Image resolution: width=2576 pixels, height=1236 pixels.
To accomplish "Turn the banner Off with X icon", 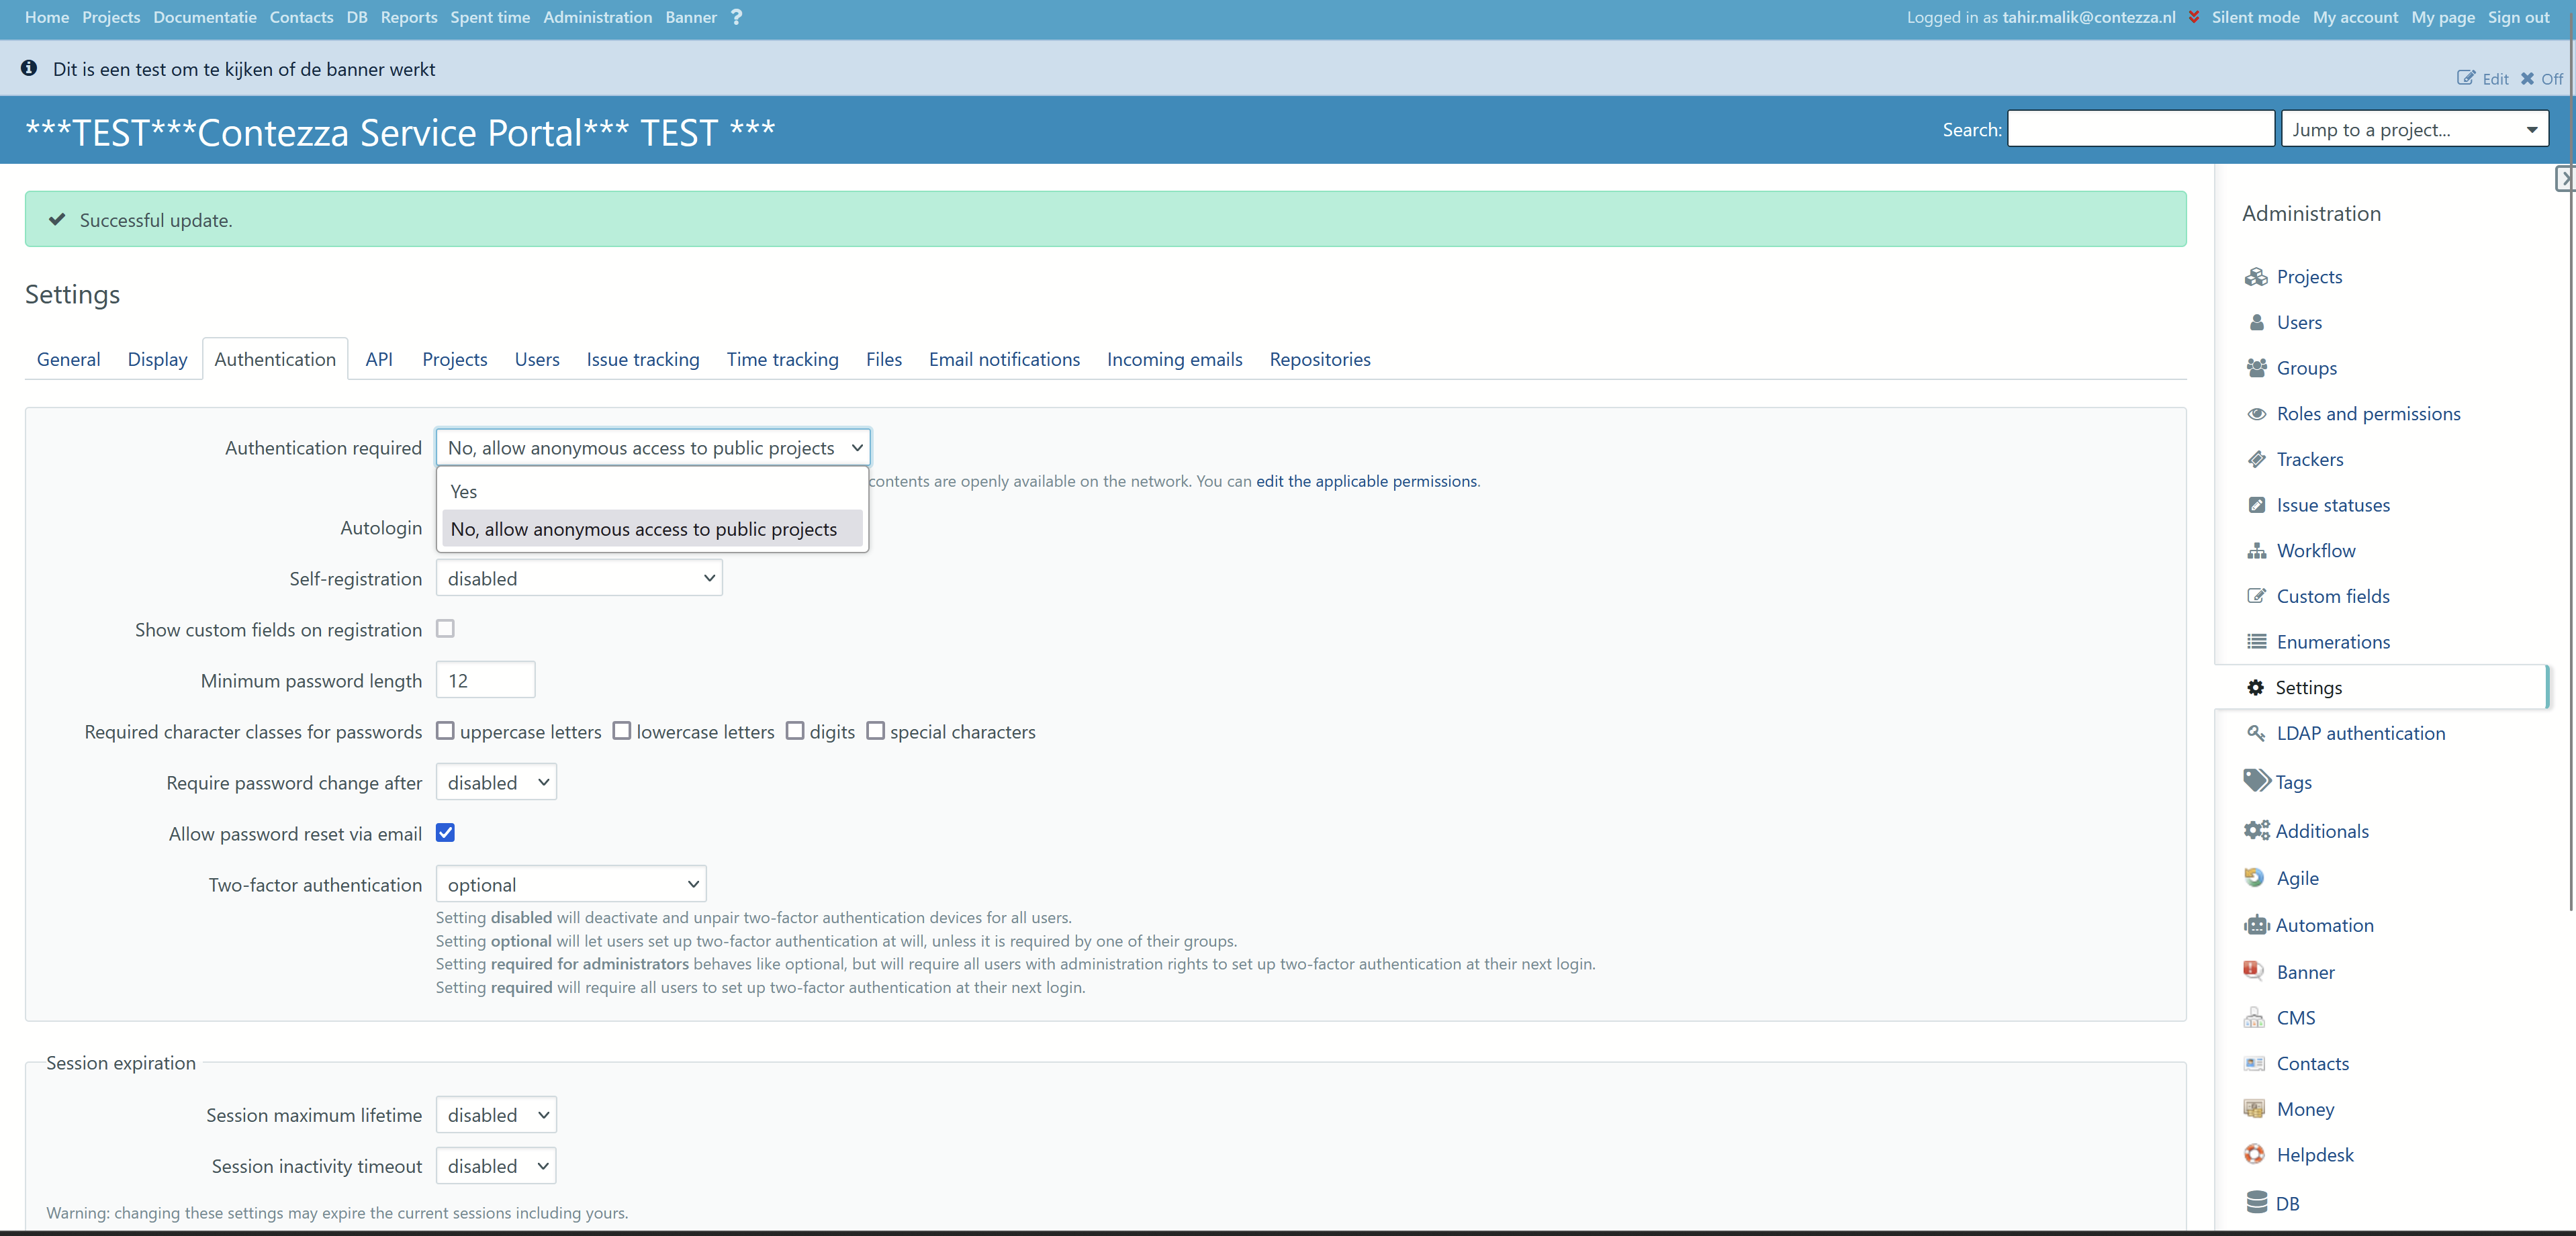I will pos(2527,79).
